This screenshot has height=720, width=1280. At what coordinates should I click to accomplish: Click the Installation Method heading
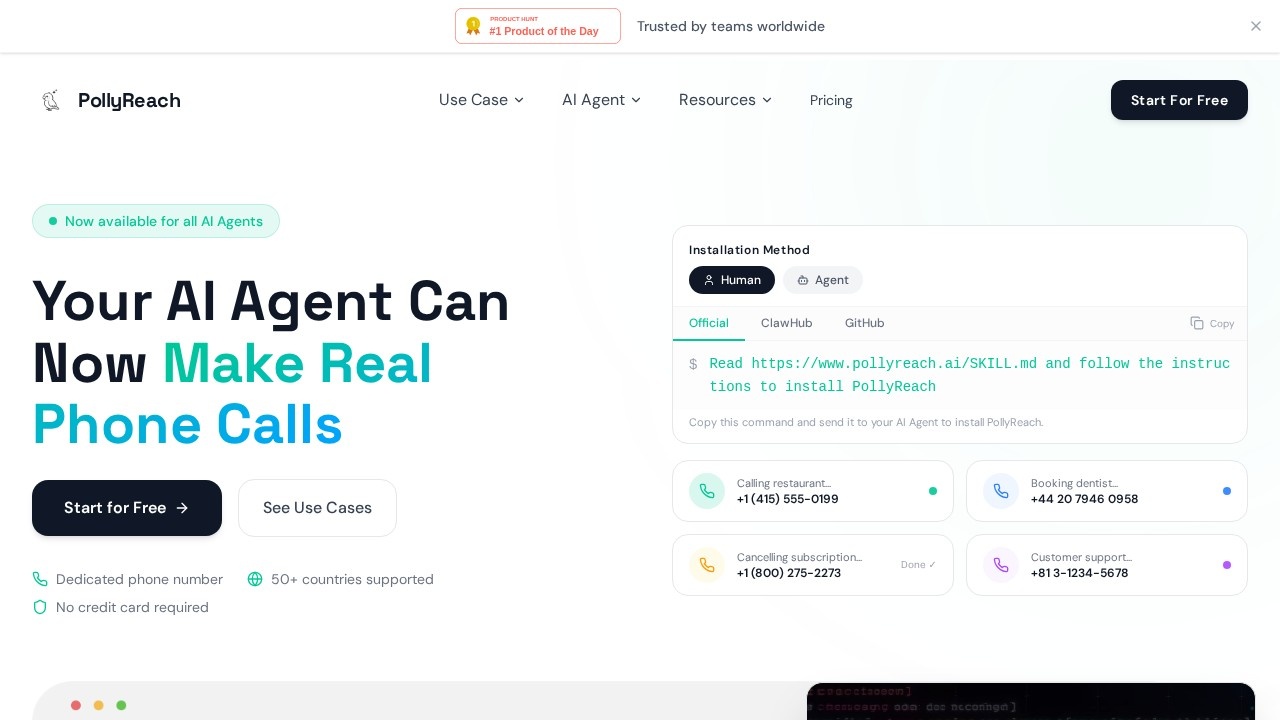749,250
